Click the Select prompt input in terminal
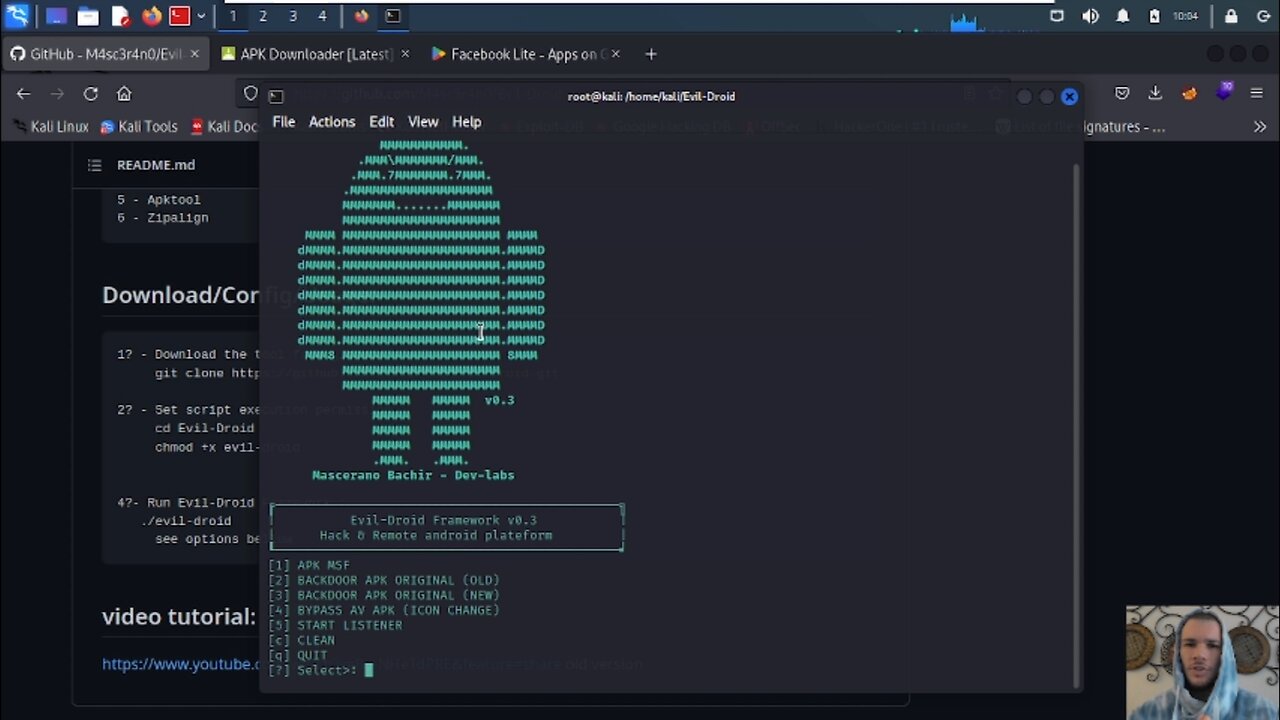Screen dimensions: 1280x720 [368, 670]
